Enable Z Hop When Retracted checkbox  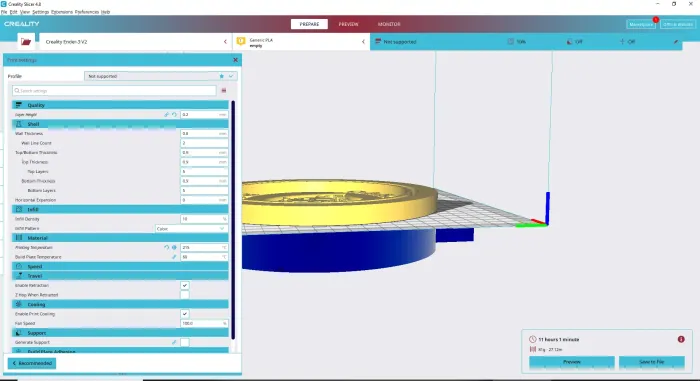(185, 295)
